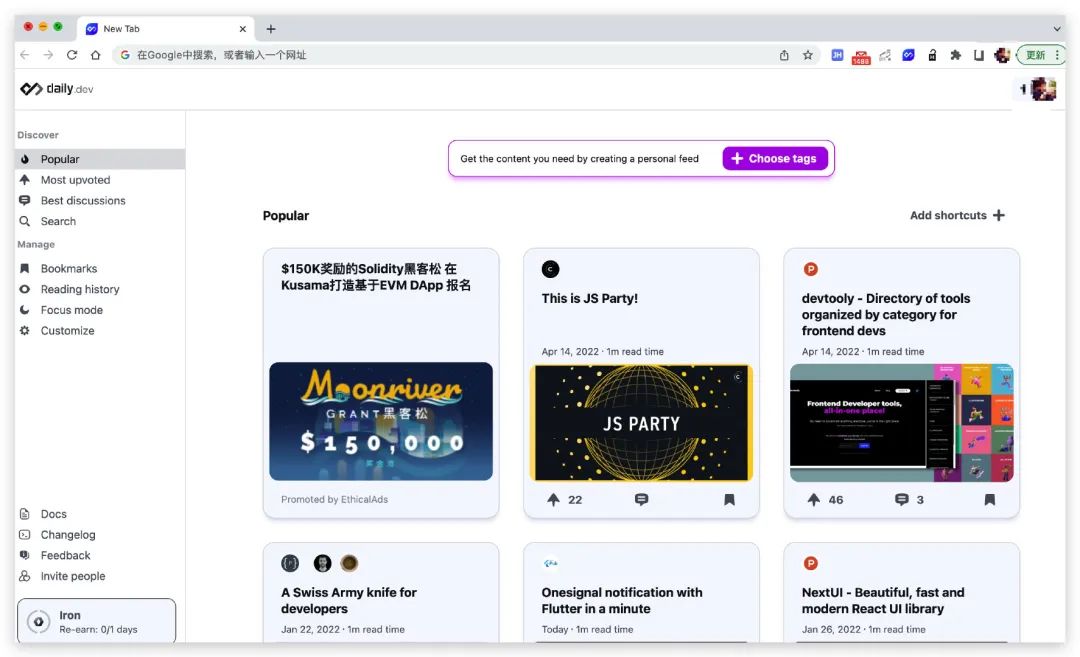Open the Changelog link in sidebar
Viewport: 1080px width, 657px height.
click(68, 535)
